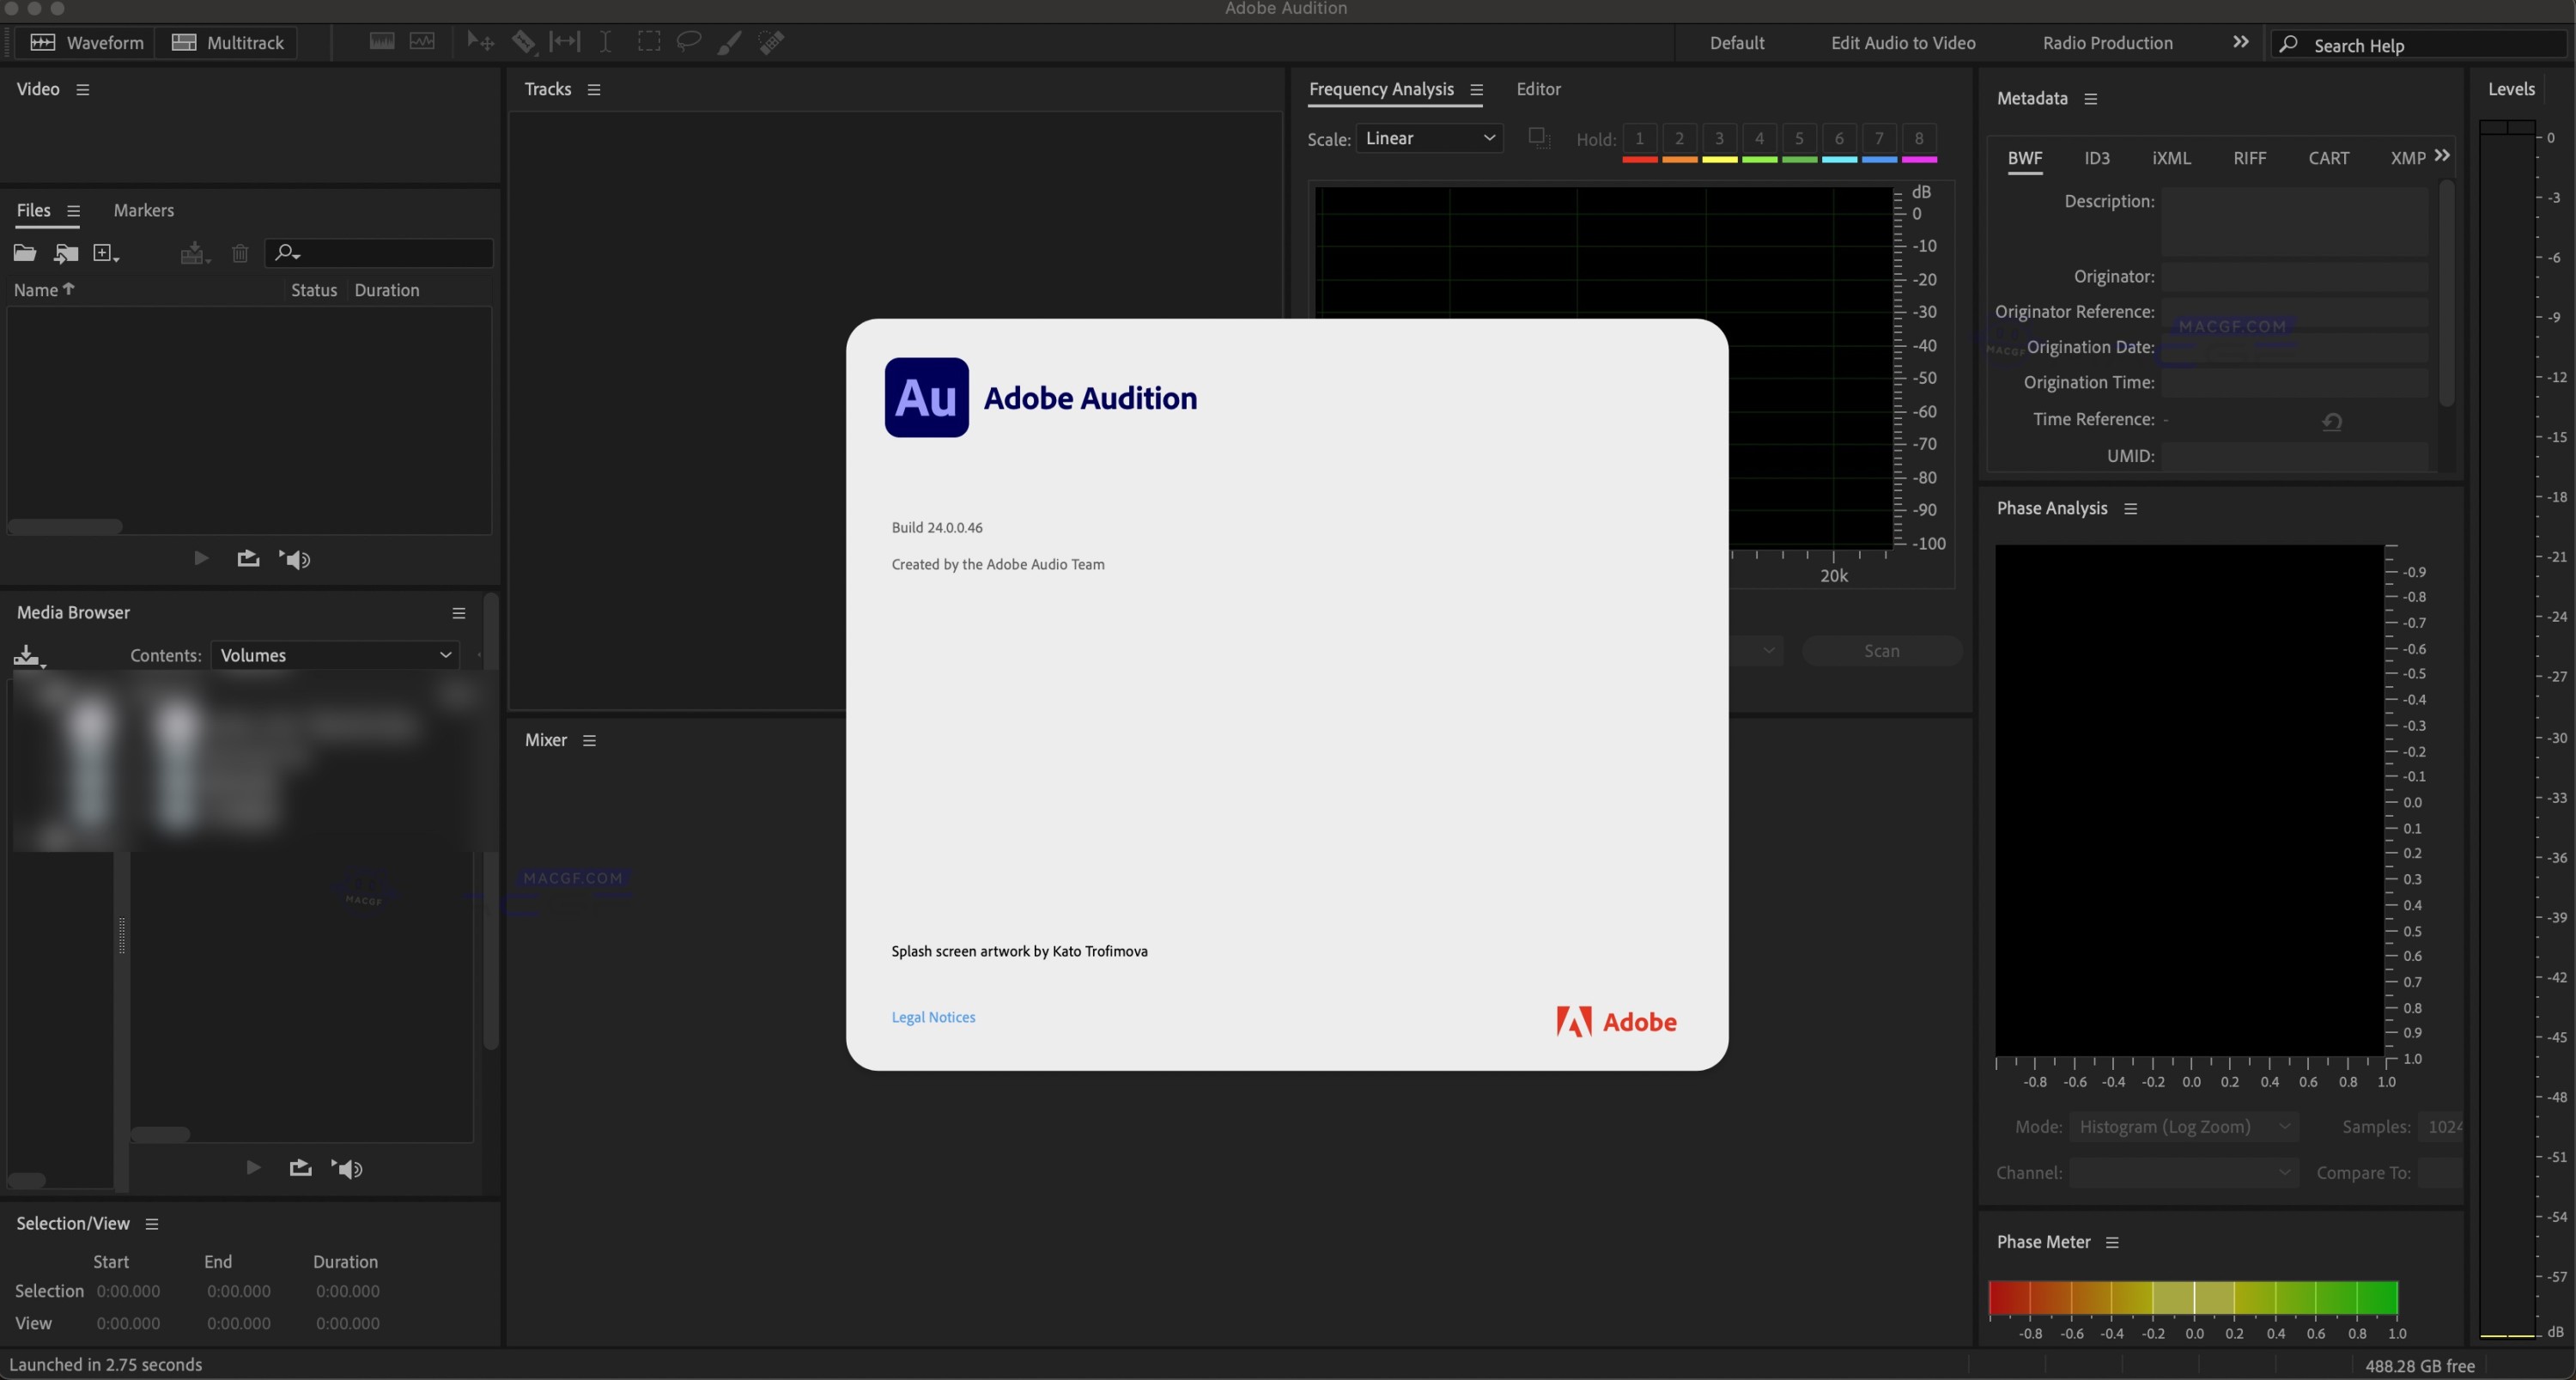This screenshot has width=2576, height=1380.
Task: Select the Paintbrush Selection tool
Action: pos(730,42)
